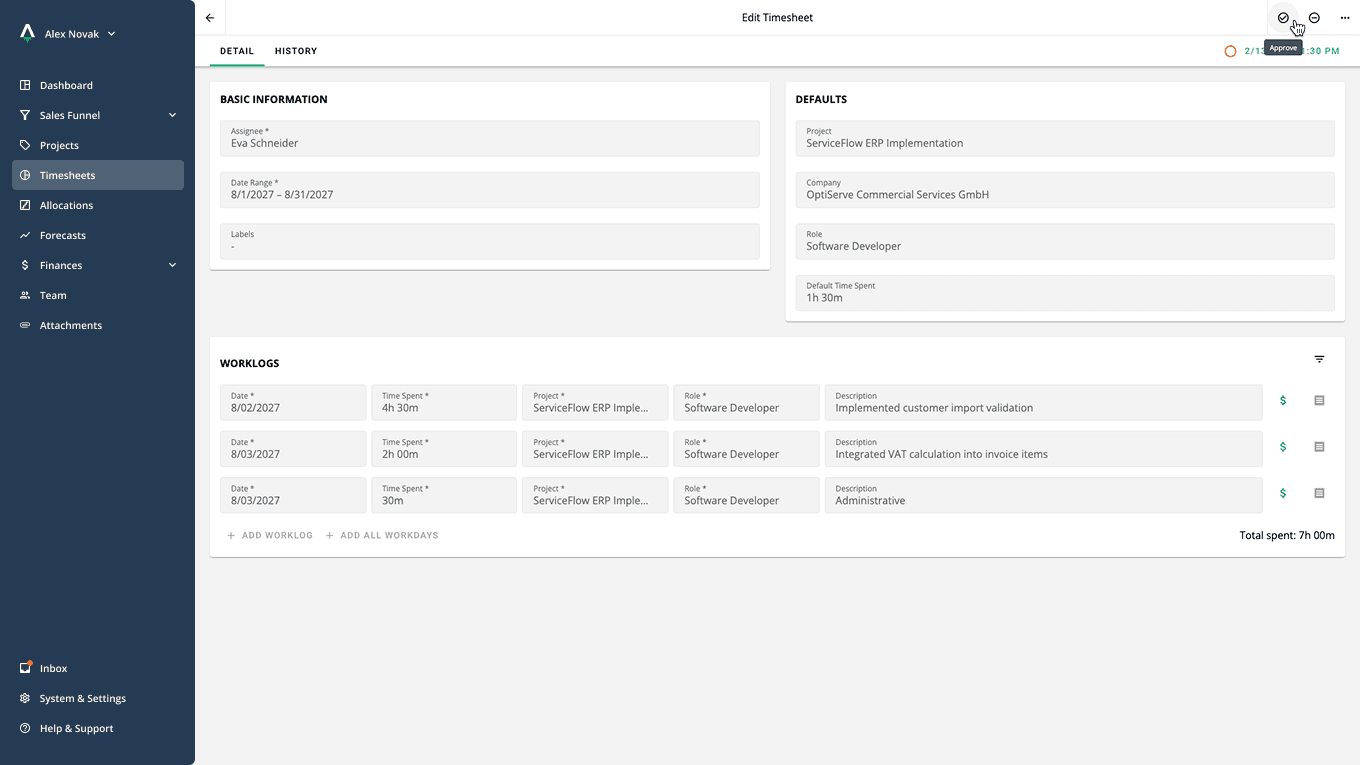Click description 'Implemented customer import validation'
Screen dimensions: 1360x765
(1043, 402)
